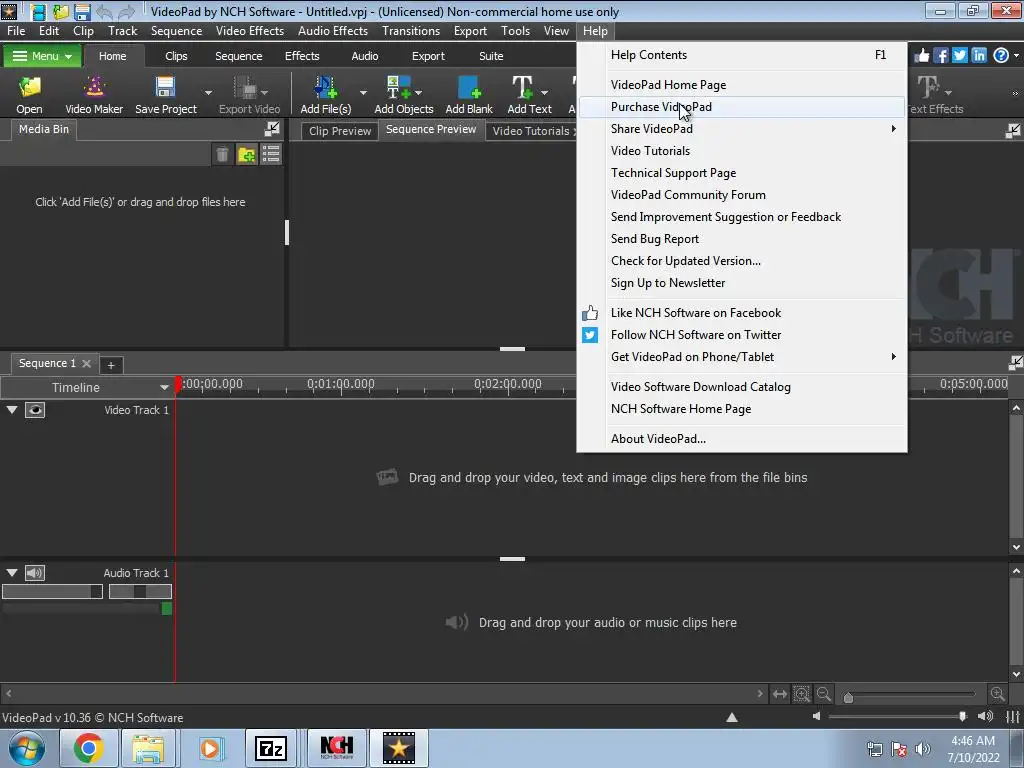Mute Audio Track 1 speaker toggle
This screenshot has height=768, width=1024.
tap(35, 573)
